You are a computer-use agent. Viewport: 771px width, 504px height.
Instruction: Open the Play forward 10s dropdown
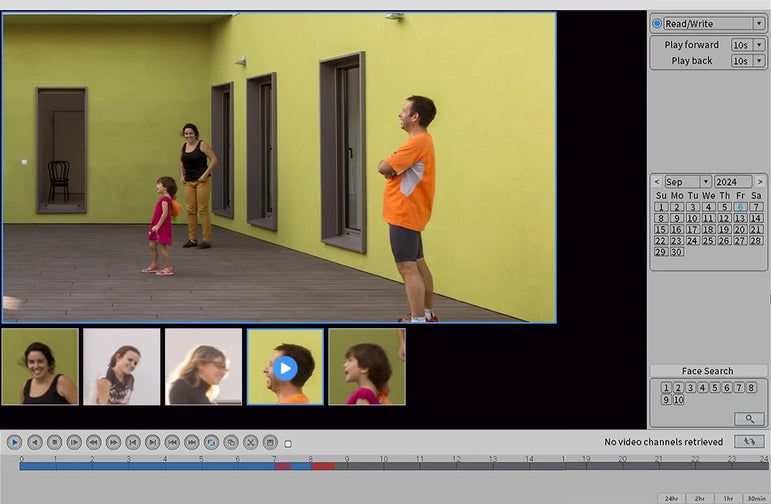click(x=759, y=45)
